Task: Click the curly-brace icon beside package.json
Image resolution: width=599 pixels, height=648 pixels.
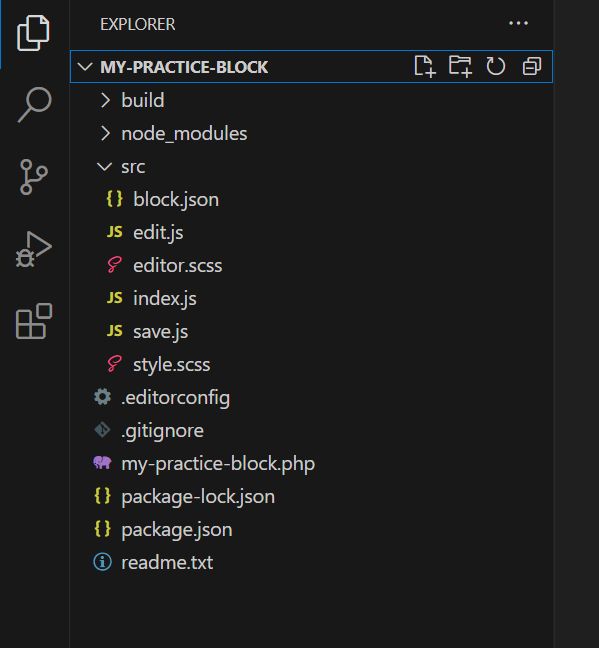Action: click(x=103, y=529)
